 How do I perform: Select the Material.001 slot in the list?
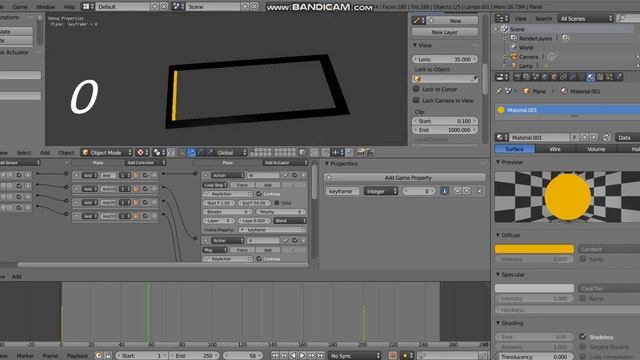(568, 110)
